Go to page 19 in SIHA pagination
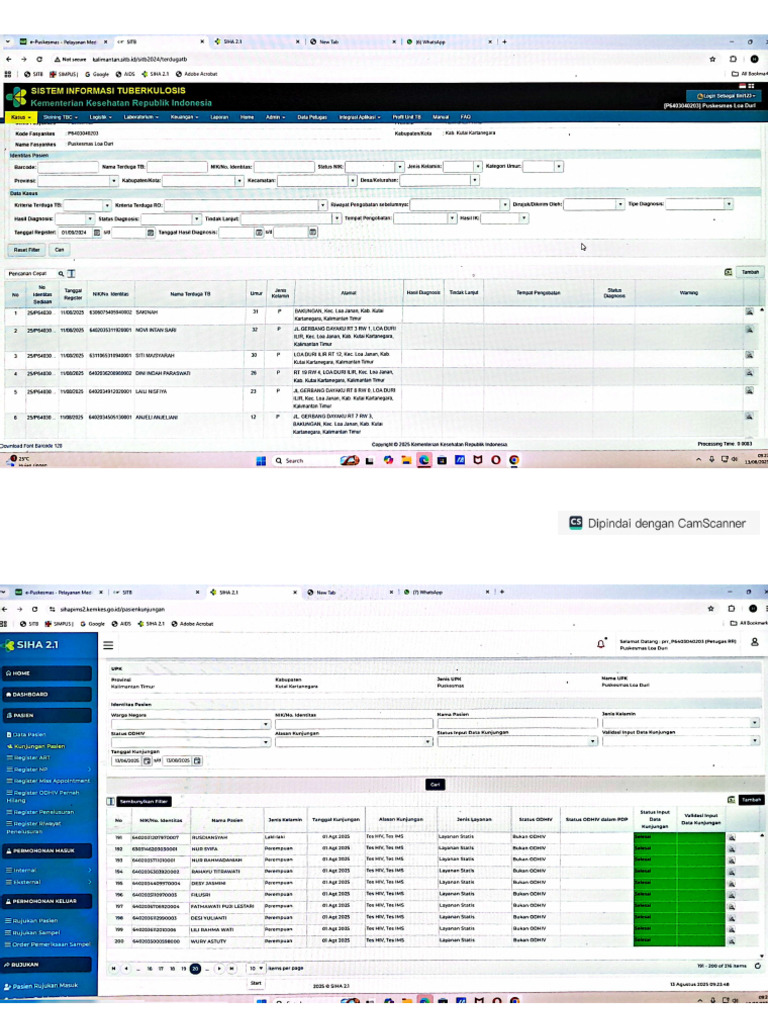Image resolution: width=768 pixels, height=1024 pixels. 184,969
